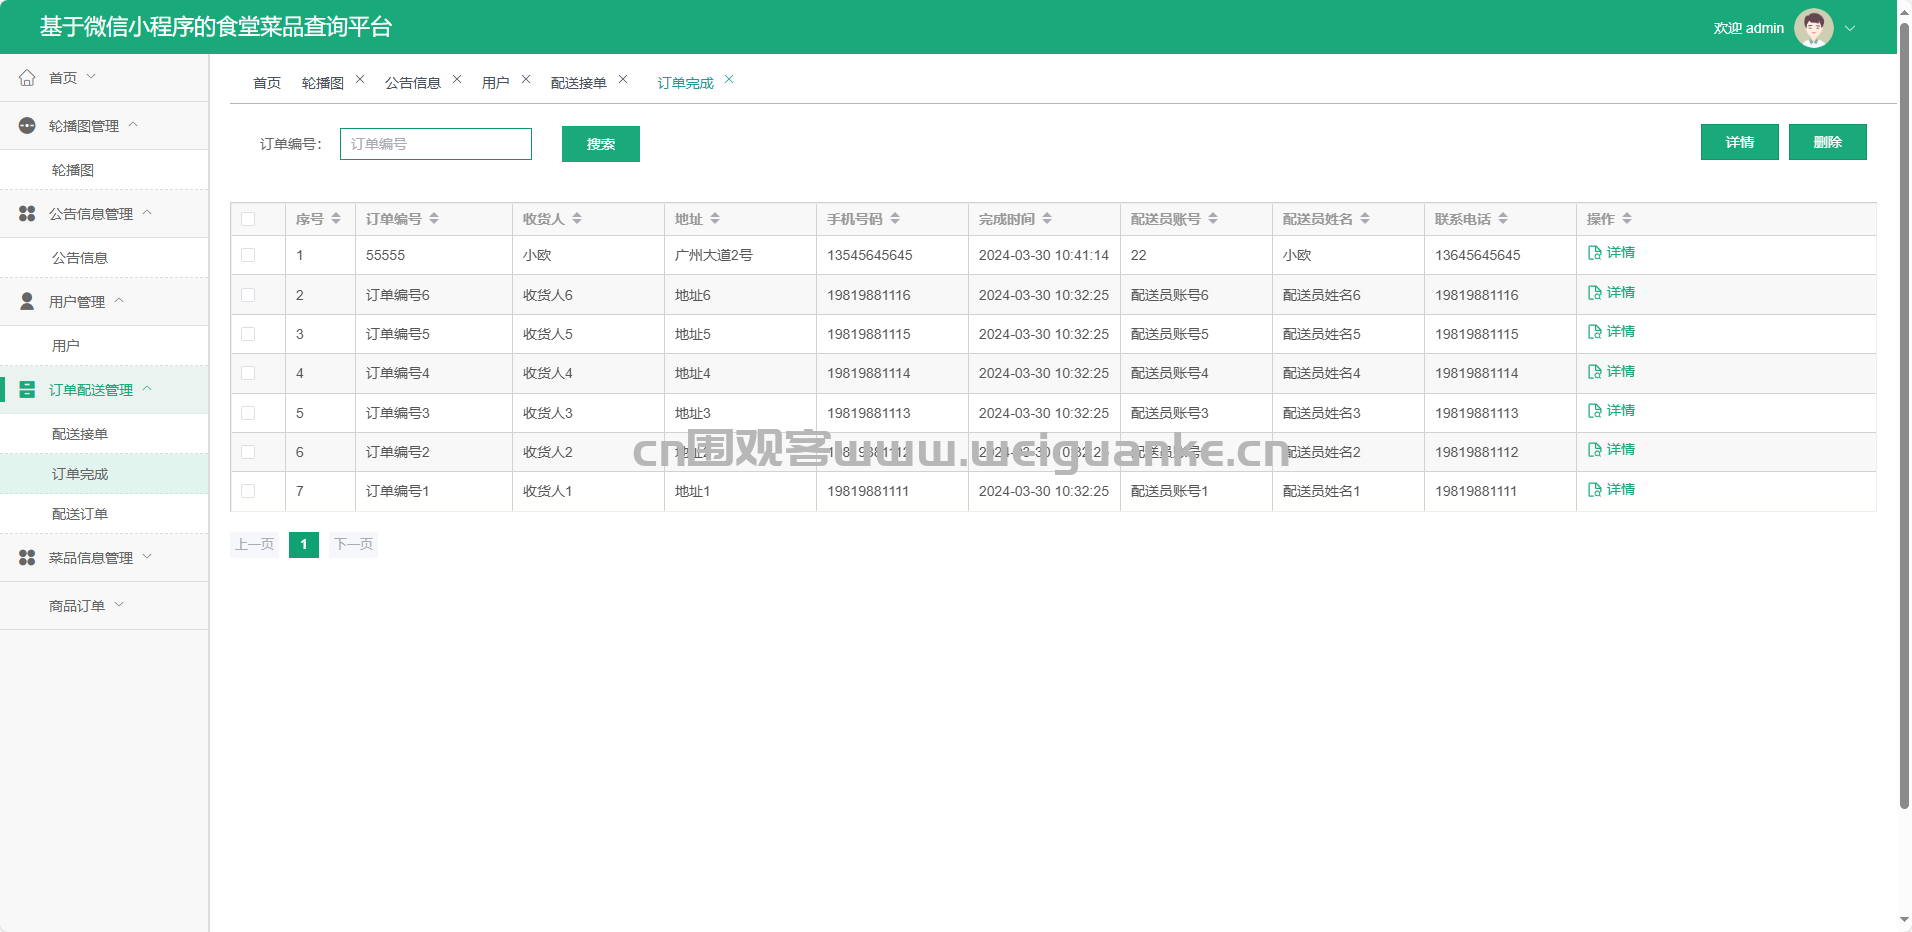Viewport: 1912px width, 932px height.
Task: Focus the 订单编号 search input field
Action: 436,144
